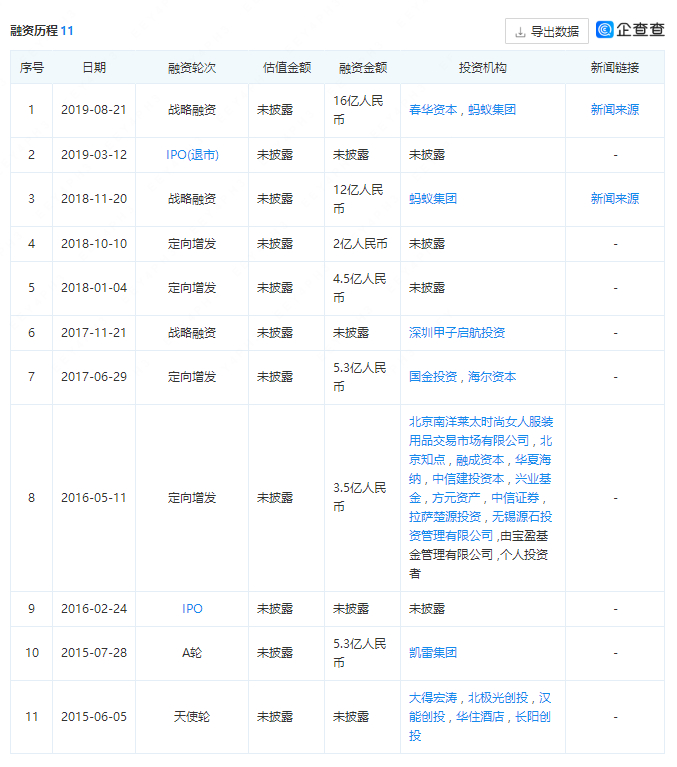The image size is (677, 767).
Task: Open the IPO(退市) link
Action: pos(192,155)
